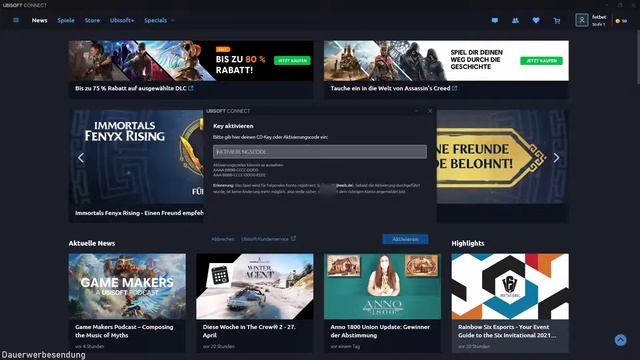Viewport: 640px width, 360px height.
Task: Click 'Diese Woche in The Crew 2' headline
Action: tap(249, 331)
